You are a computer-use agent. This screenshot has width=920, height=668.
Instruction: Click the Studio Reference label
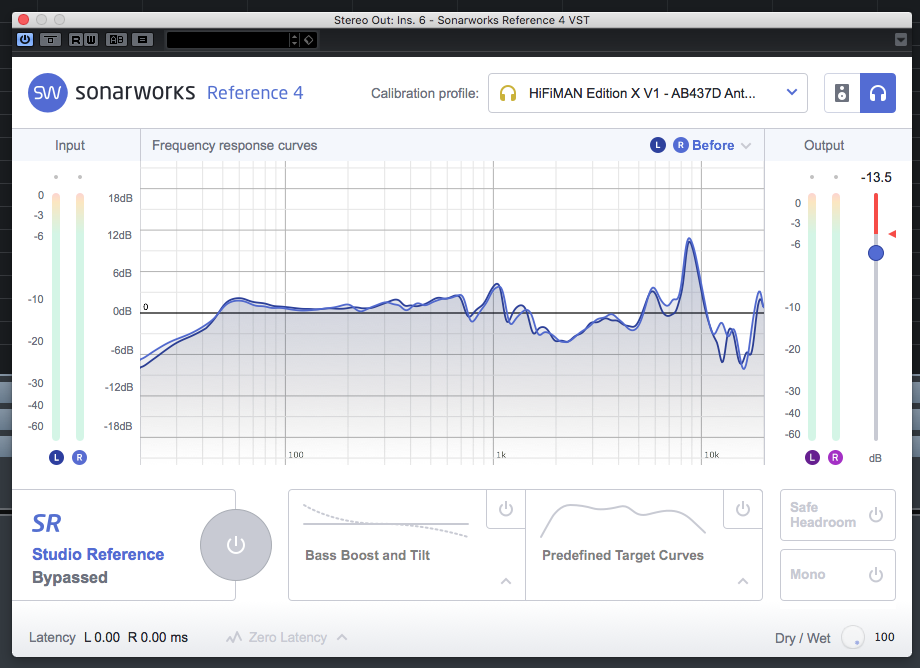click(98, 554)
